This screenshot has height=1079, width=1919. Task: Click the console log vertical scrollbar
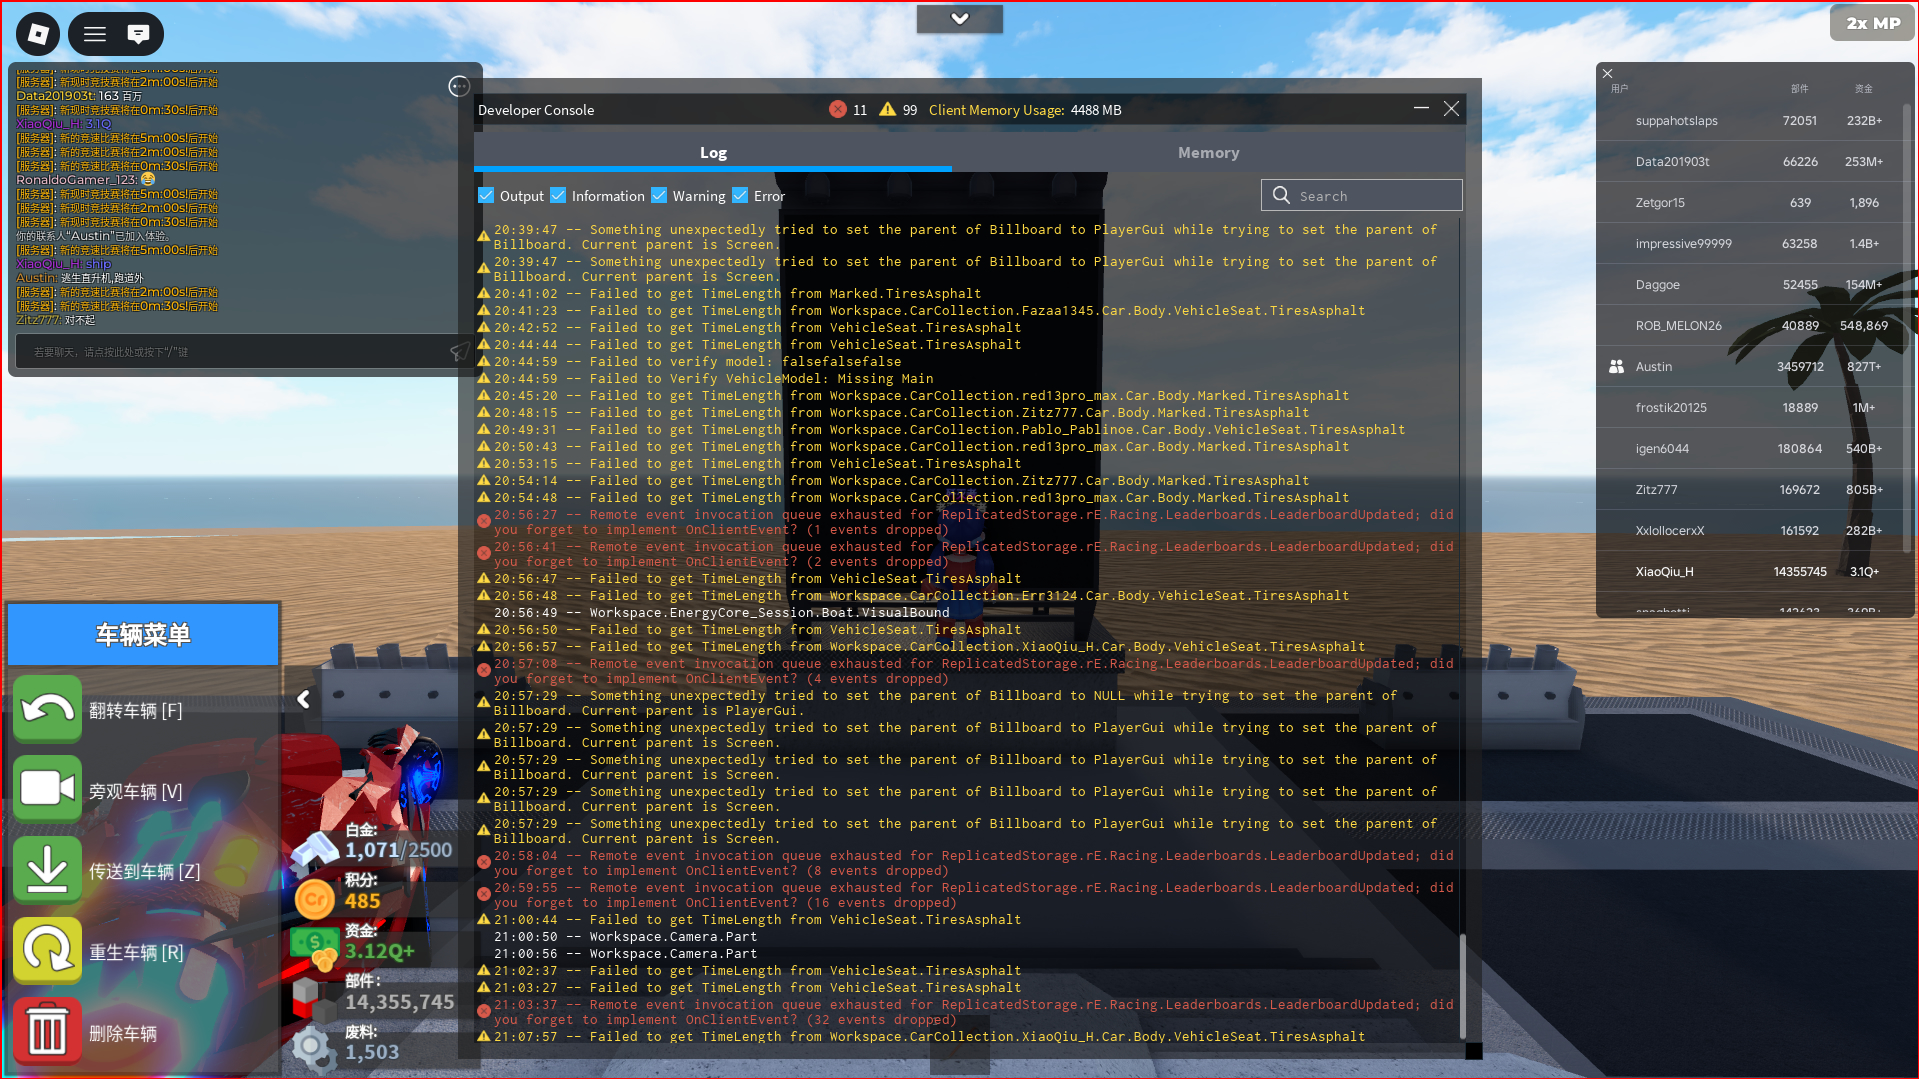pyautogui.click(x=1462, y=985)
